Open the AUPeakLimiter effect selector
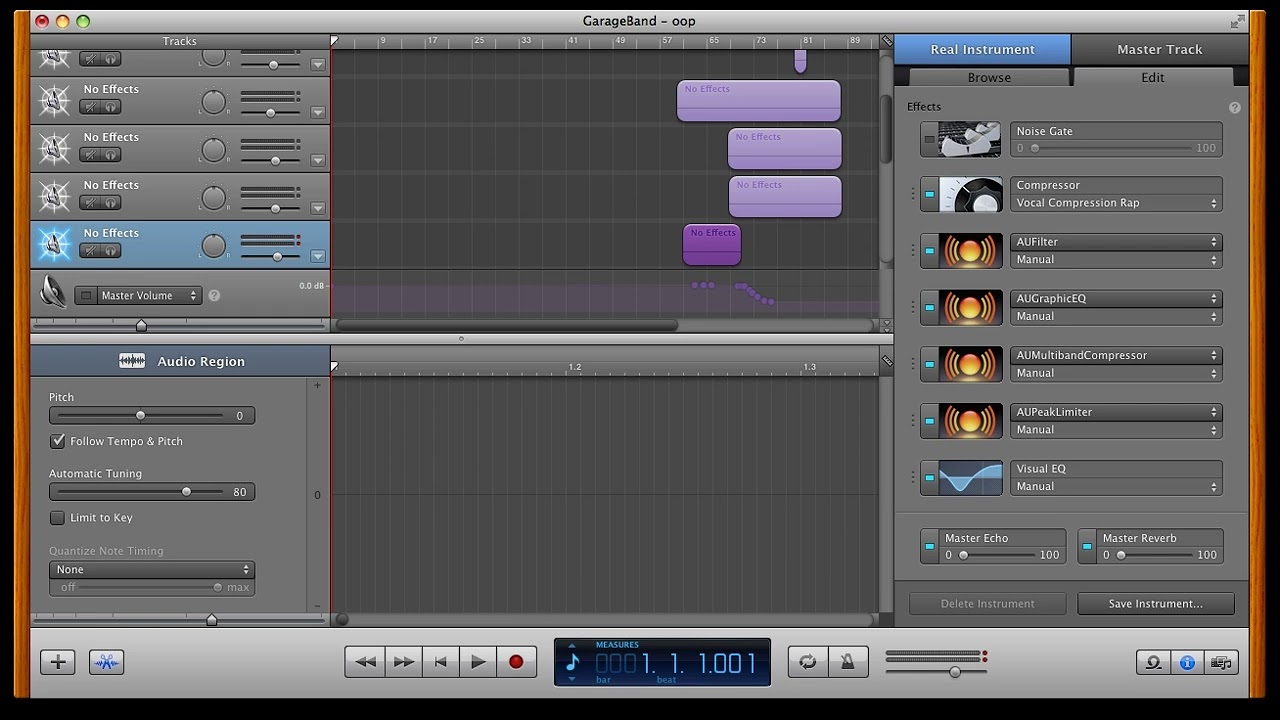 1117,412
